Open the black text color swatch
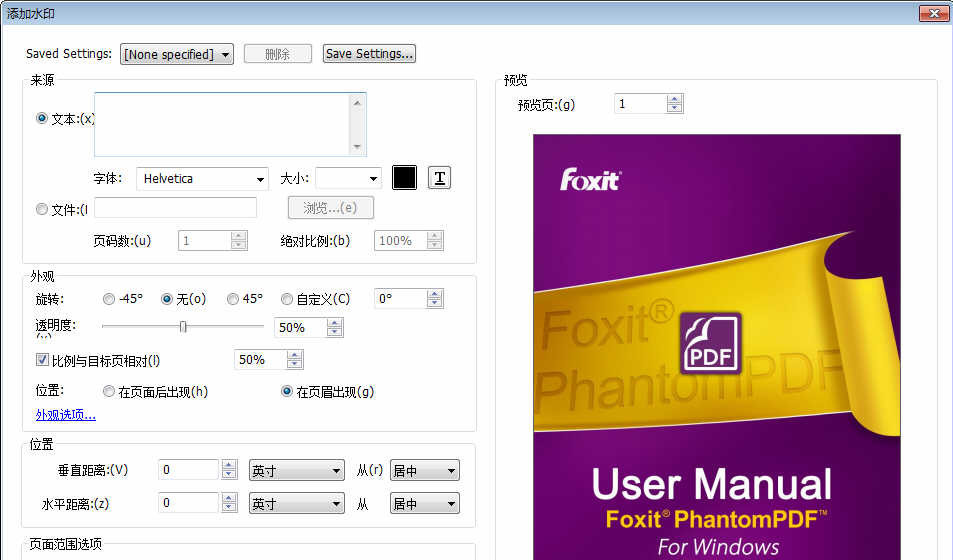 [404, 178]
